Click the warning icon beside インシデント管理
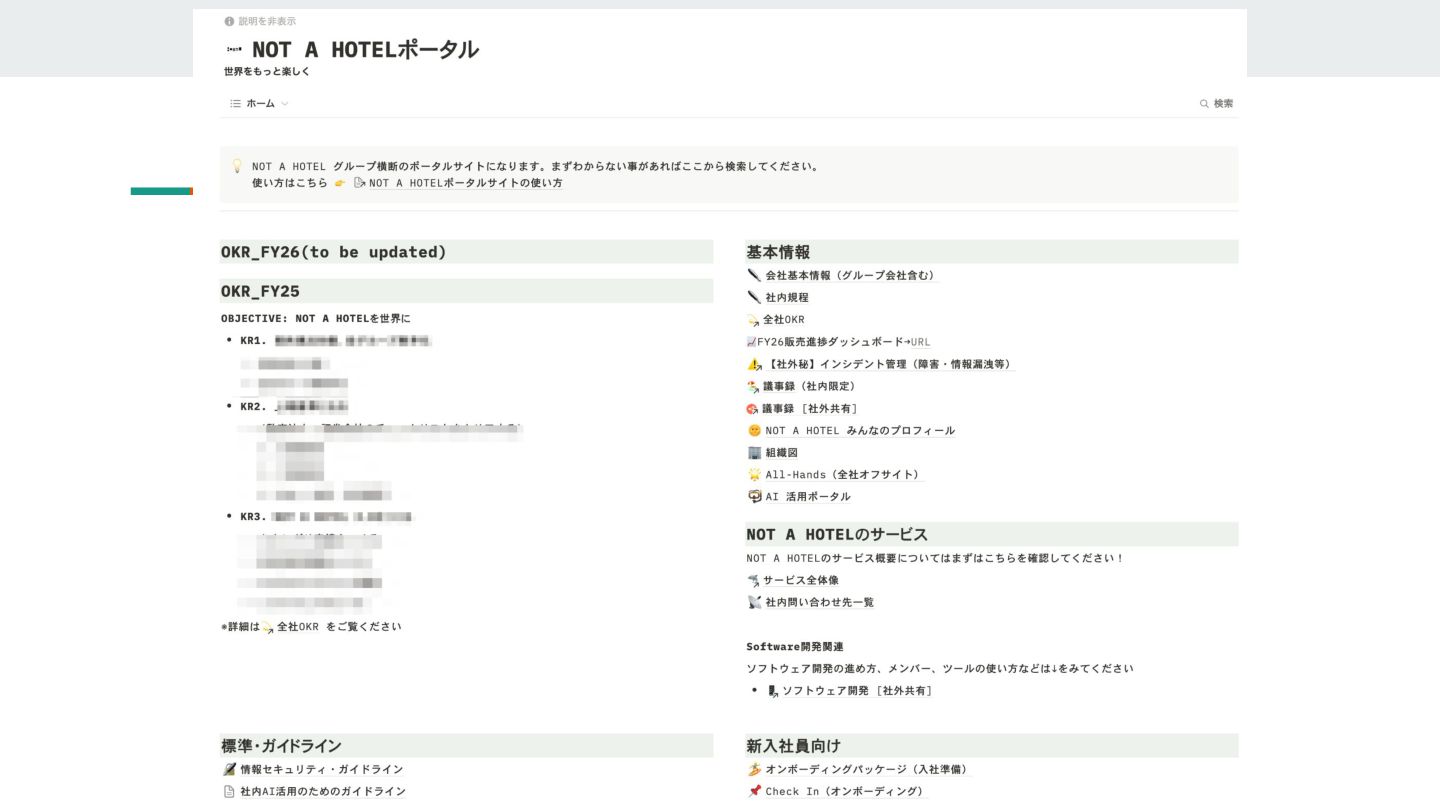The height and width of the screenshot is (810, 1440). (x=754, y=364)
